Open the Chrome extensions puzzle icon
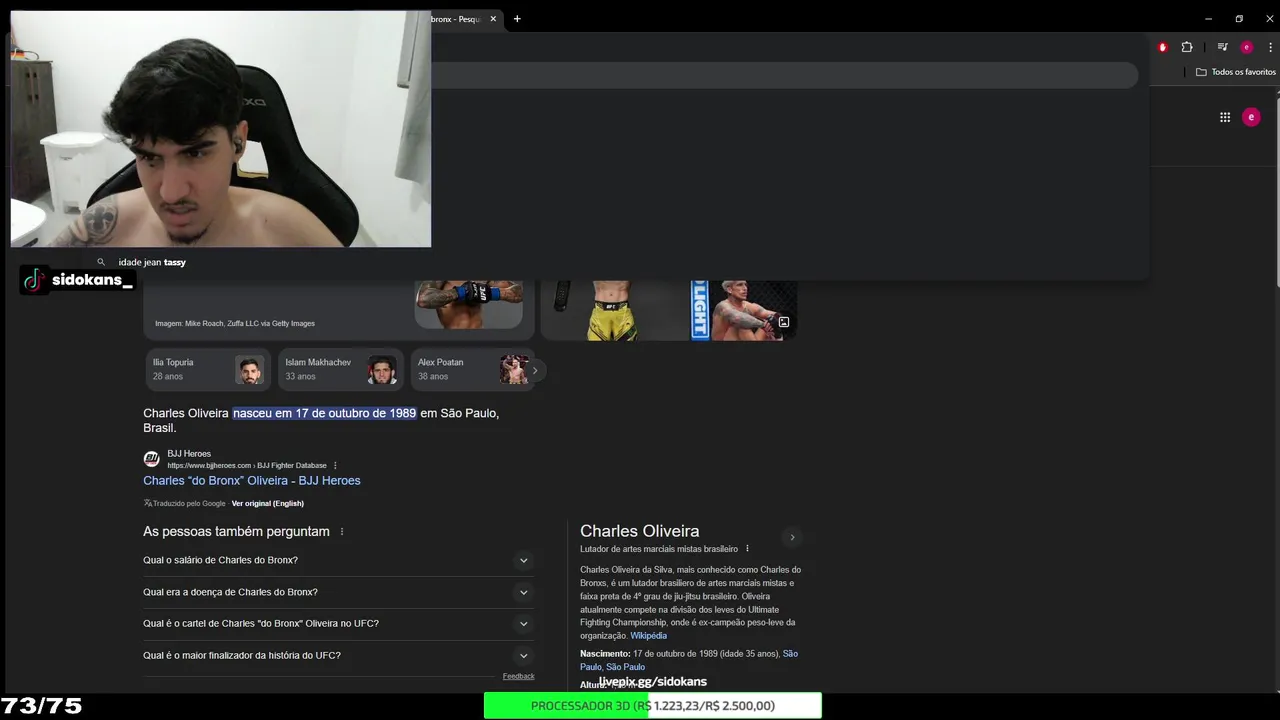Viewport: 1280px width, 720px height. pos(1187,47)
